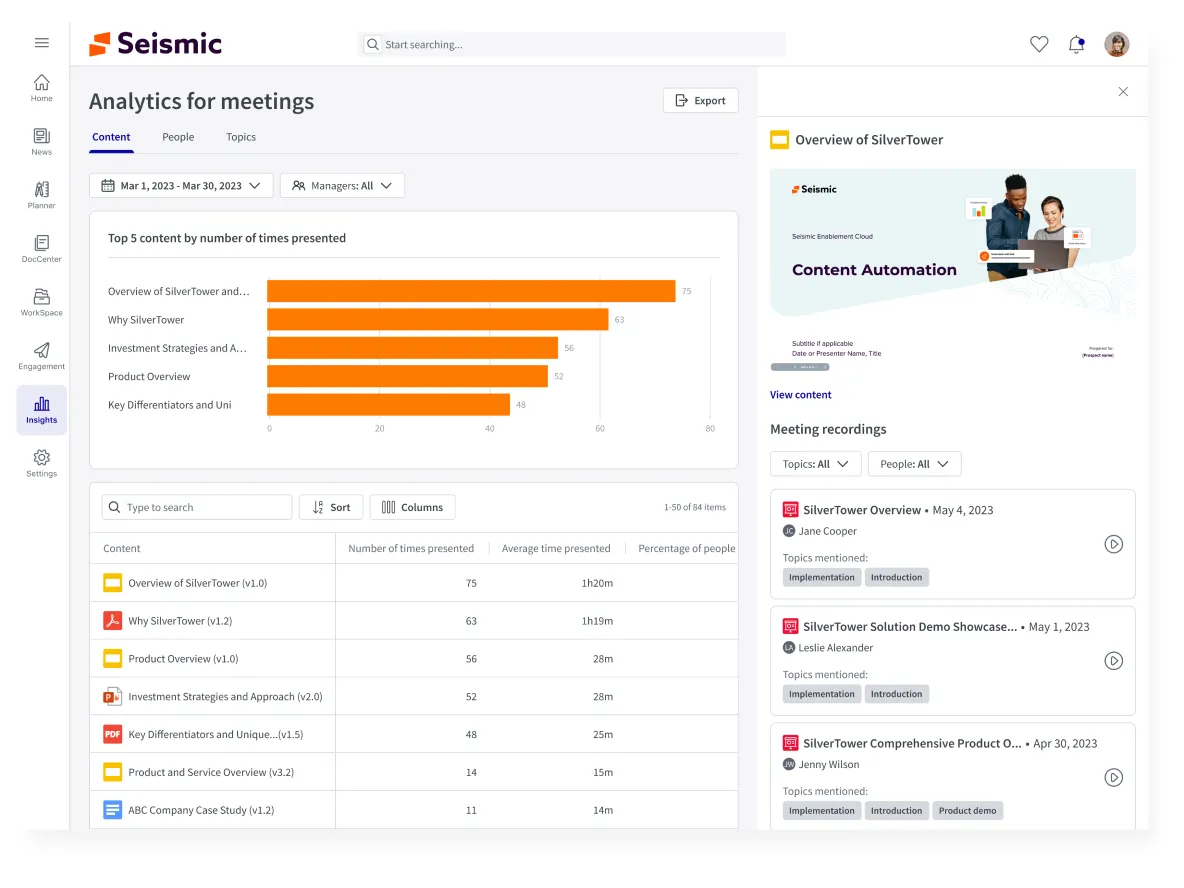Click the Product Overview (v1.0) slides icon

pos(113,658)
